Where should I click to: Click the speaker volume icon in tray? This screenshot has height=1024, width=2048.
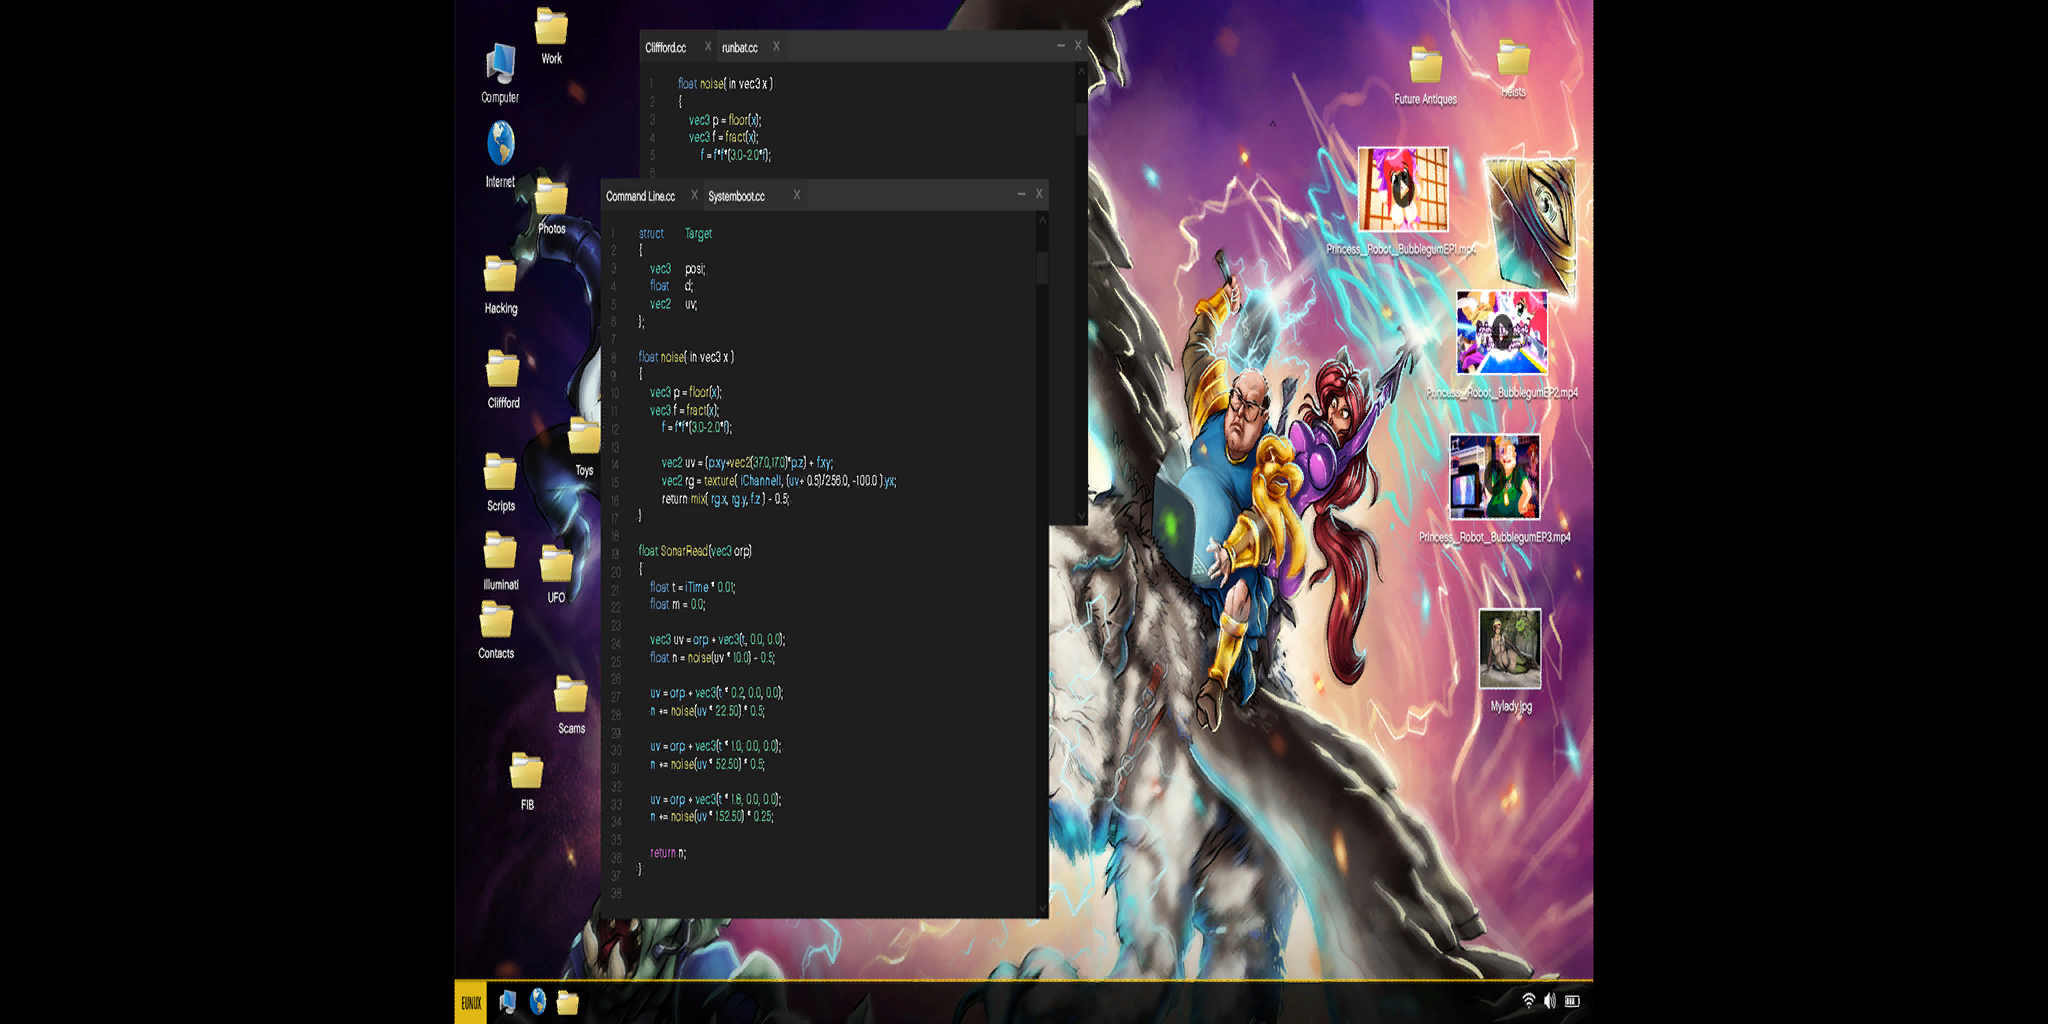(x=1550, y=1001)
